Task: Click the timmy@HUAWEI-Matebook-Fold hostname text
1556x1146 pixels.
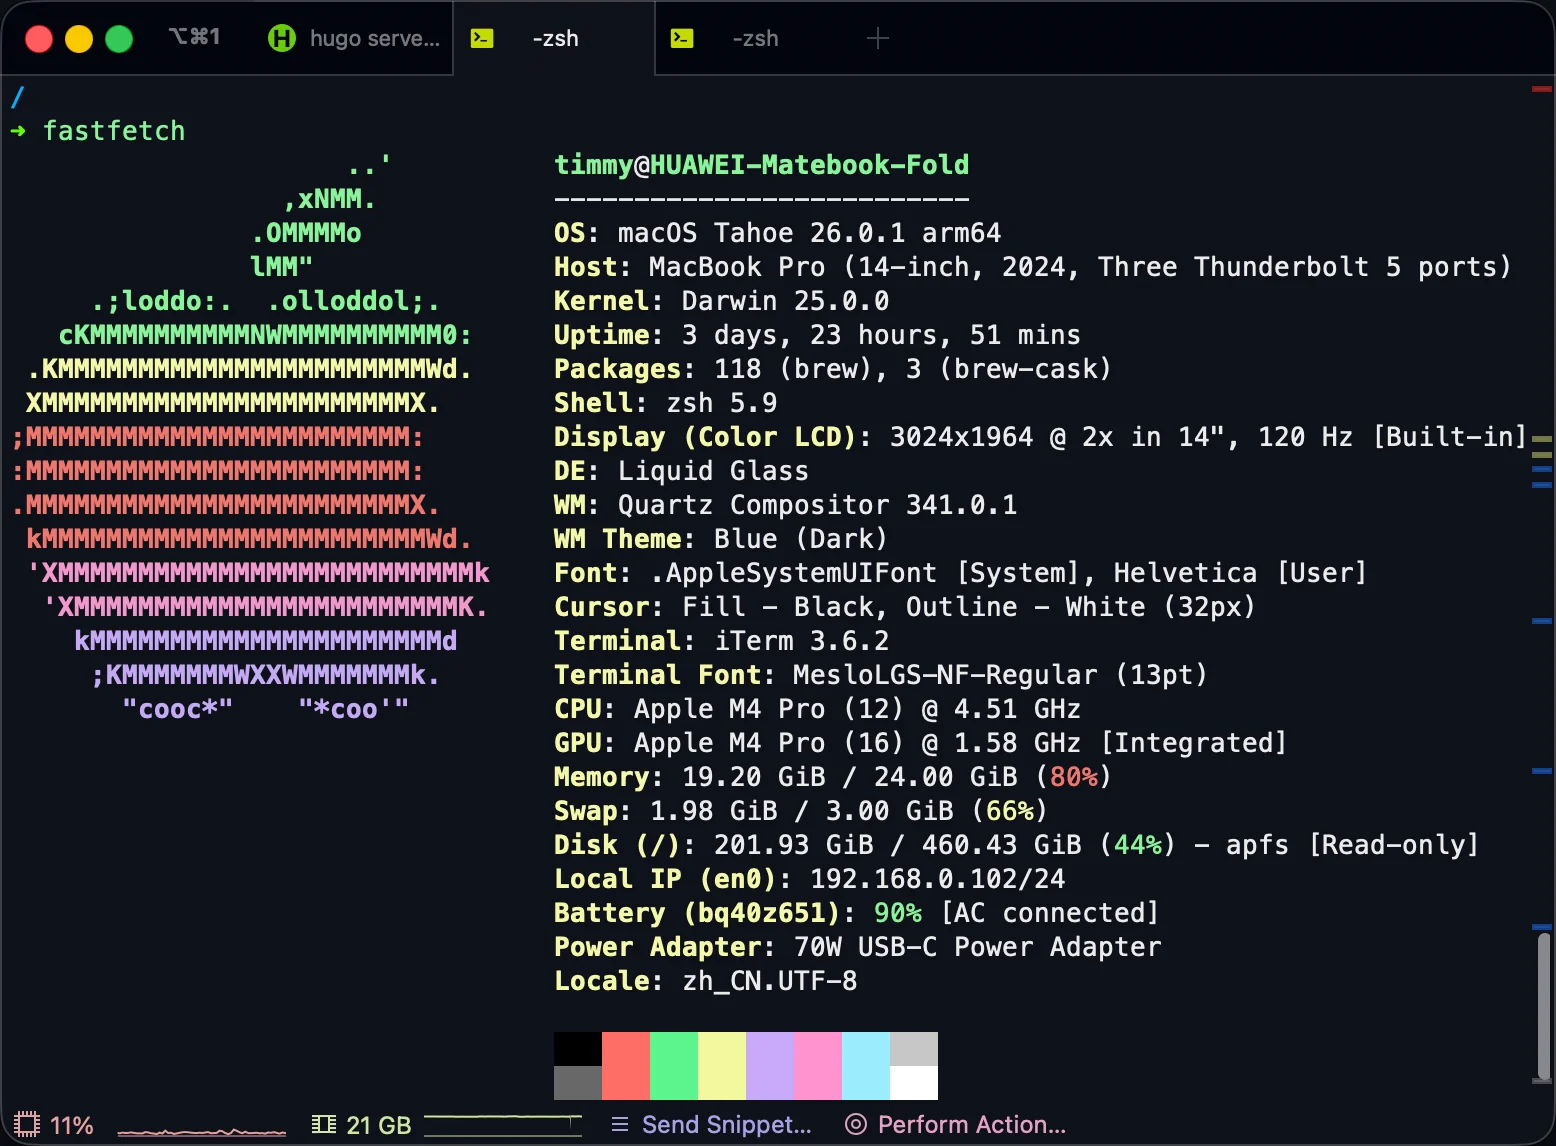Action: point(761,165)
